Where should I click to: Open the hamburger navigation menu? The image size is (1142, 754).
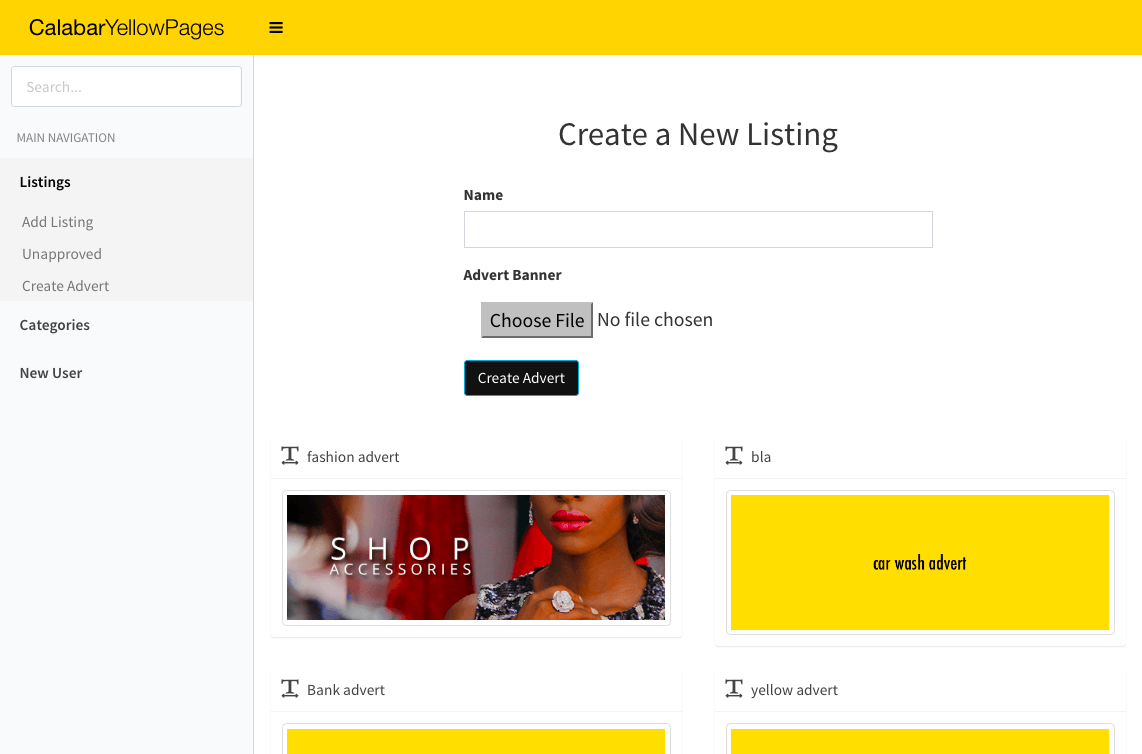pyautogui.click(x=276, y=27)
